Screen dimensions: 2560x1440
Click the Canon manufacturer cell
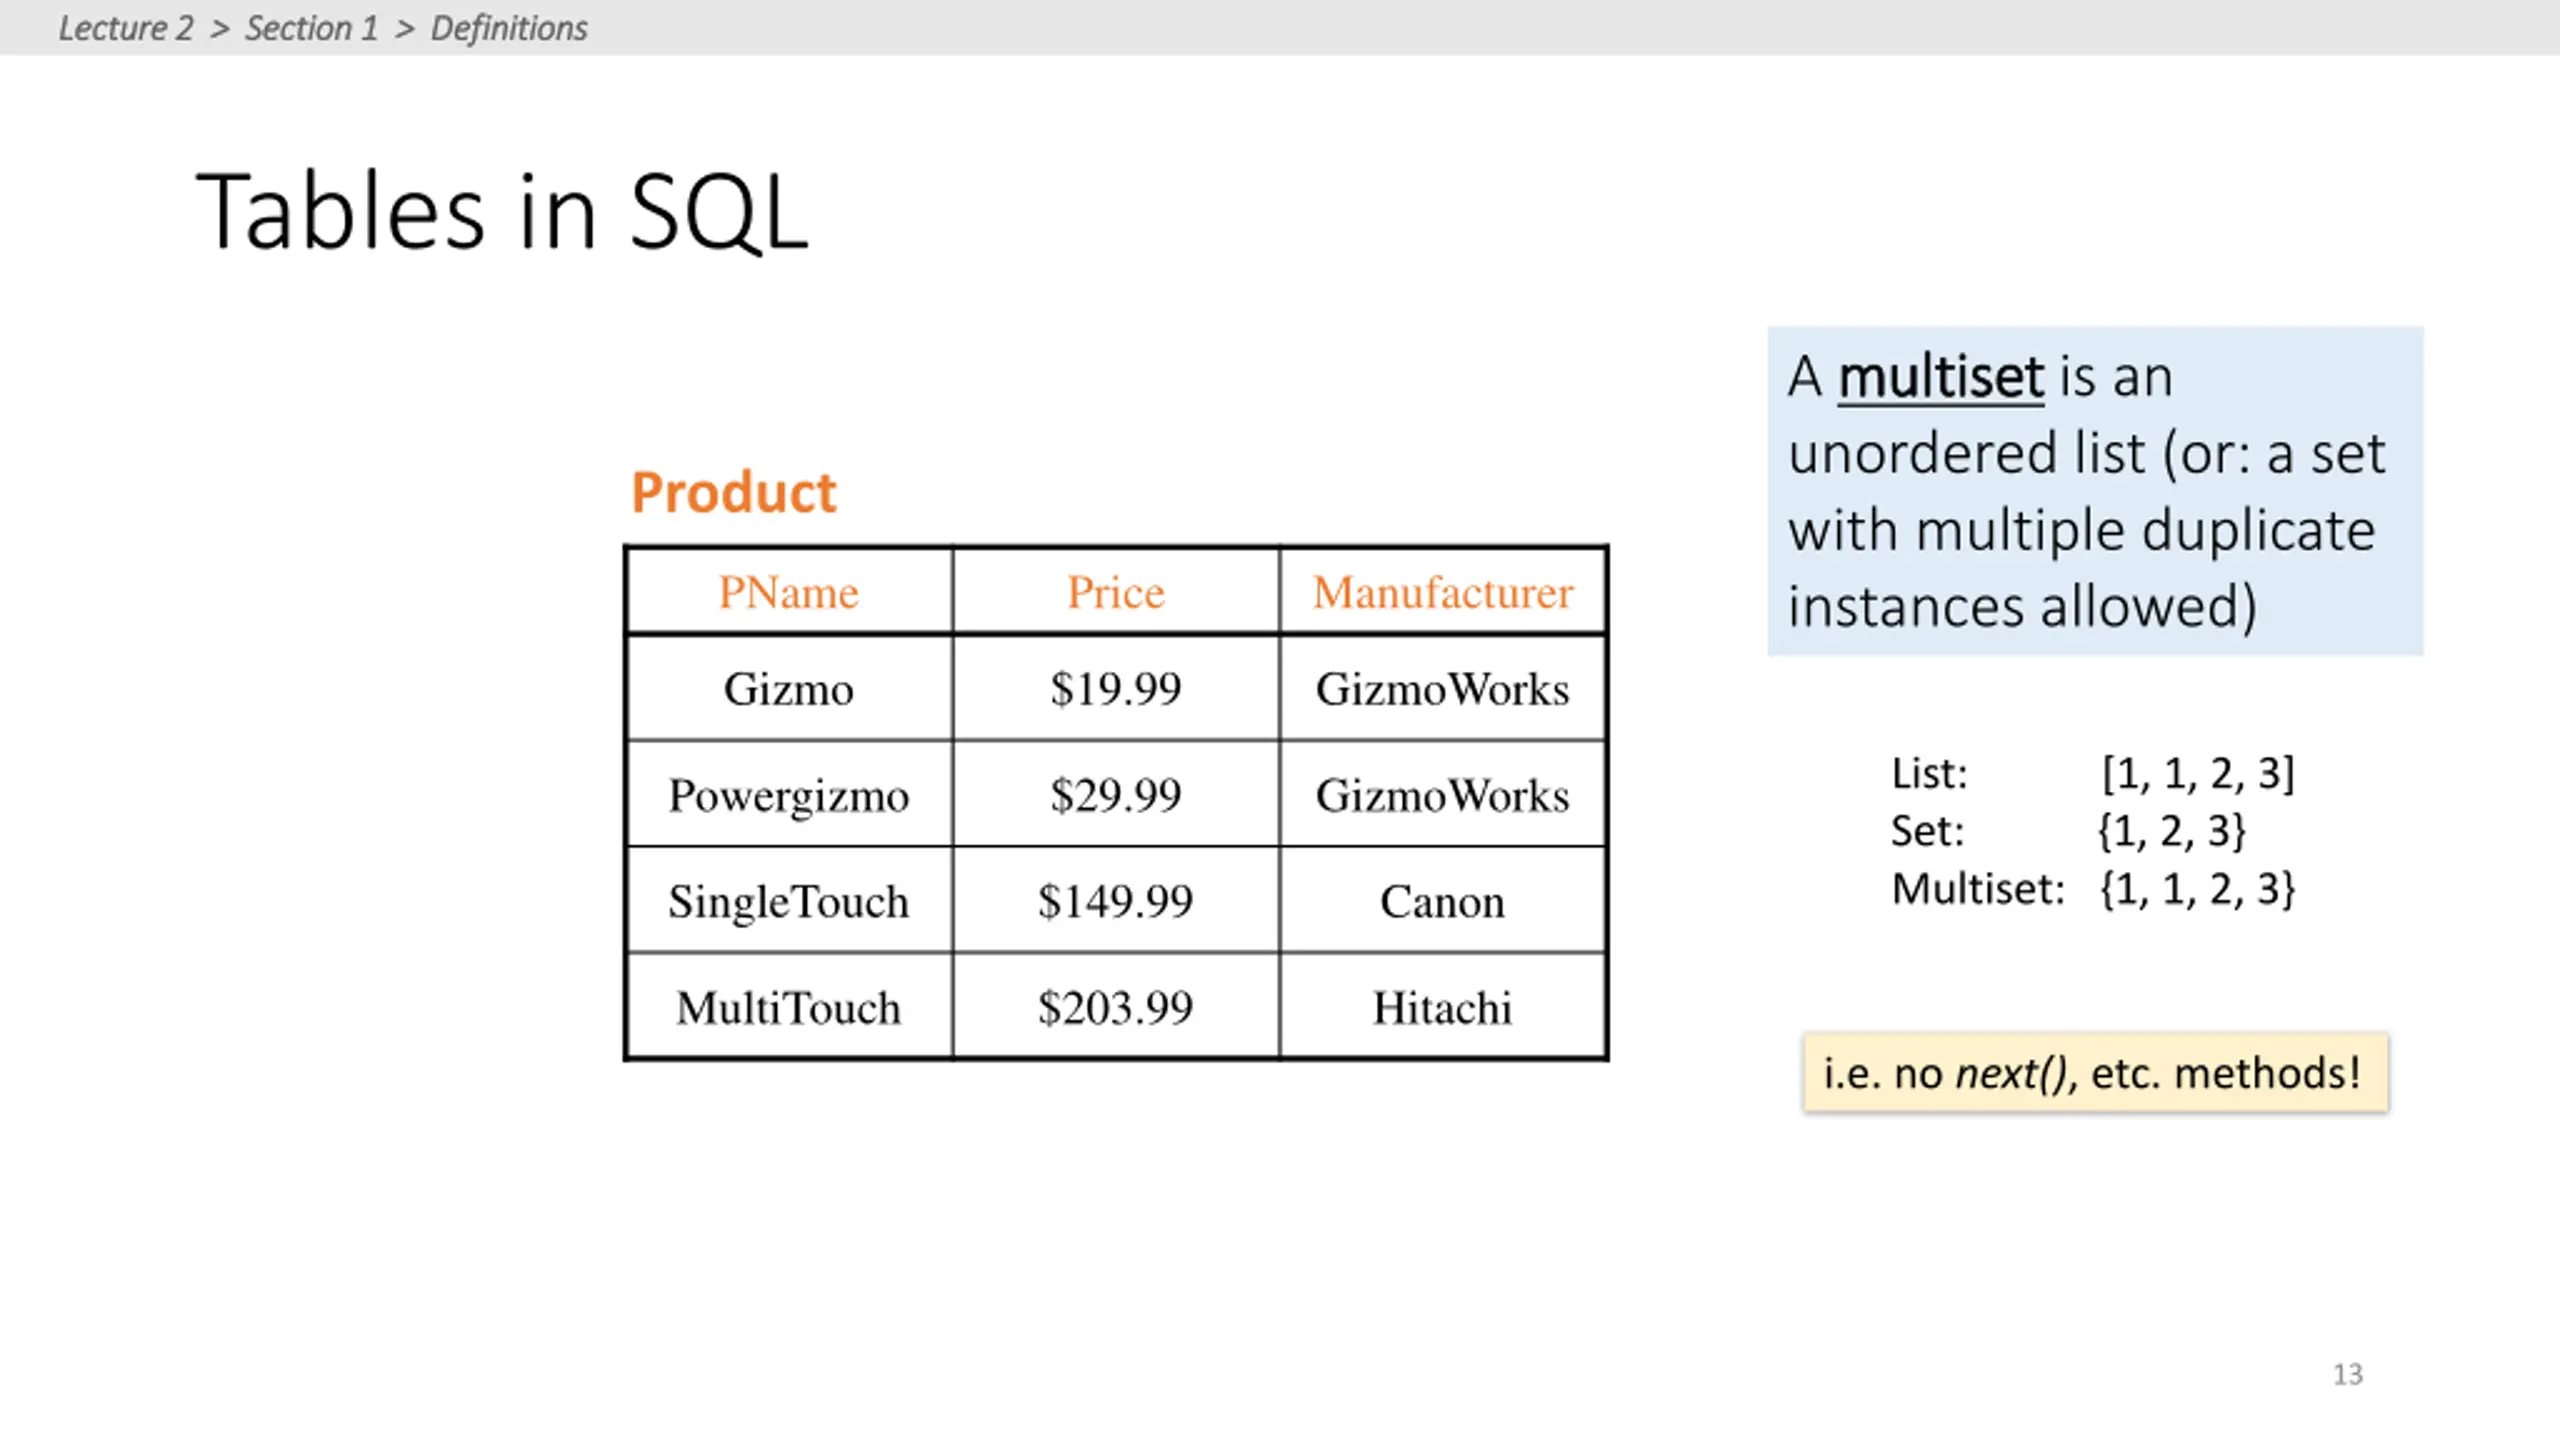pos(1443,901)
